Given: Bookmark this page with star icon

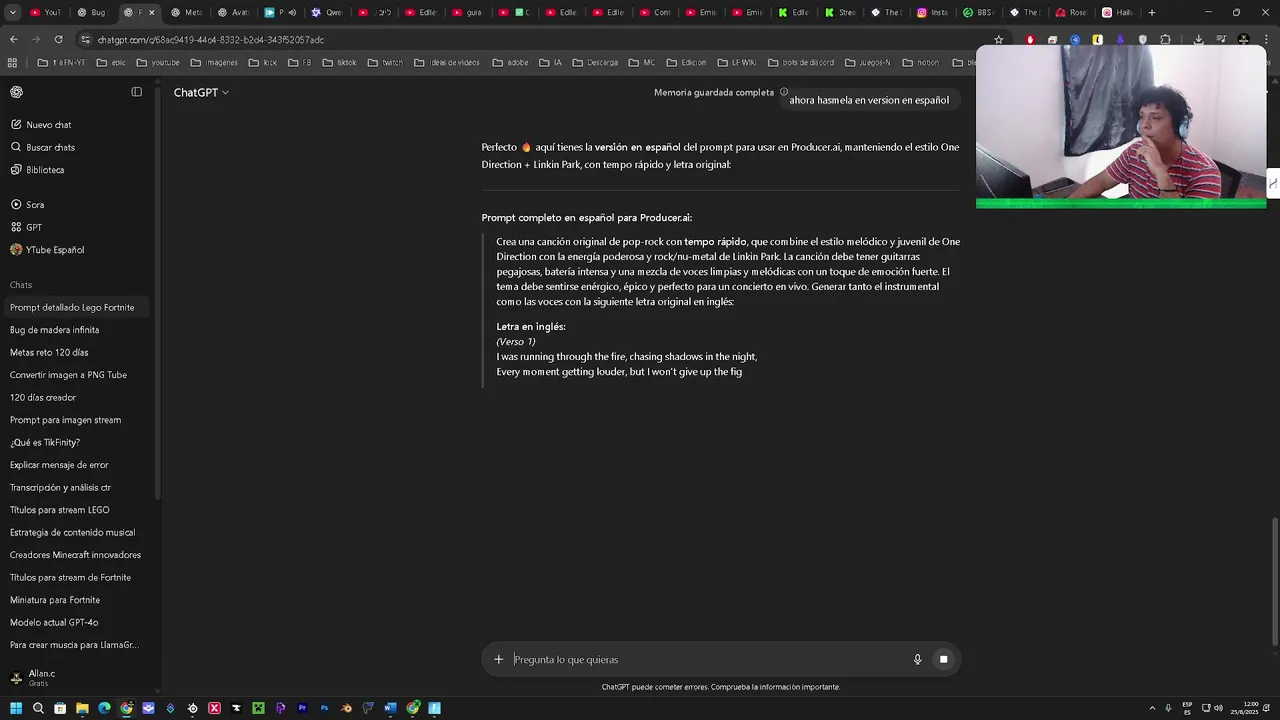Looking at the screenshot, I should pyautogui.click(x=998, y=39).
